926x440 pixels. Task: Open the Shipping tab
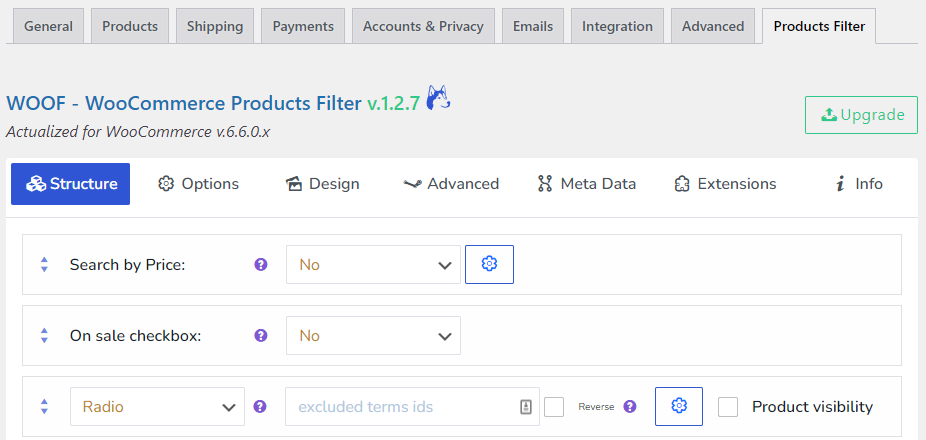pyautogui.click(x=215, y=26)
